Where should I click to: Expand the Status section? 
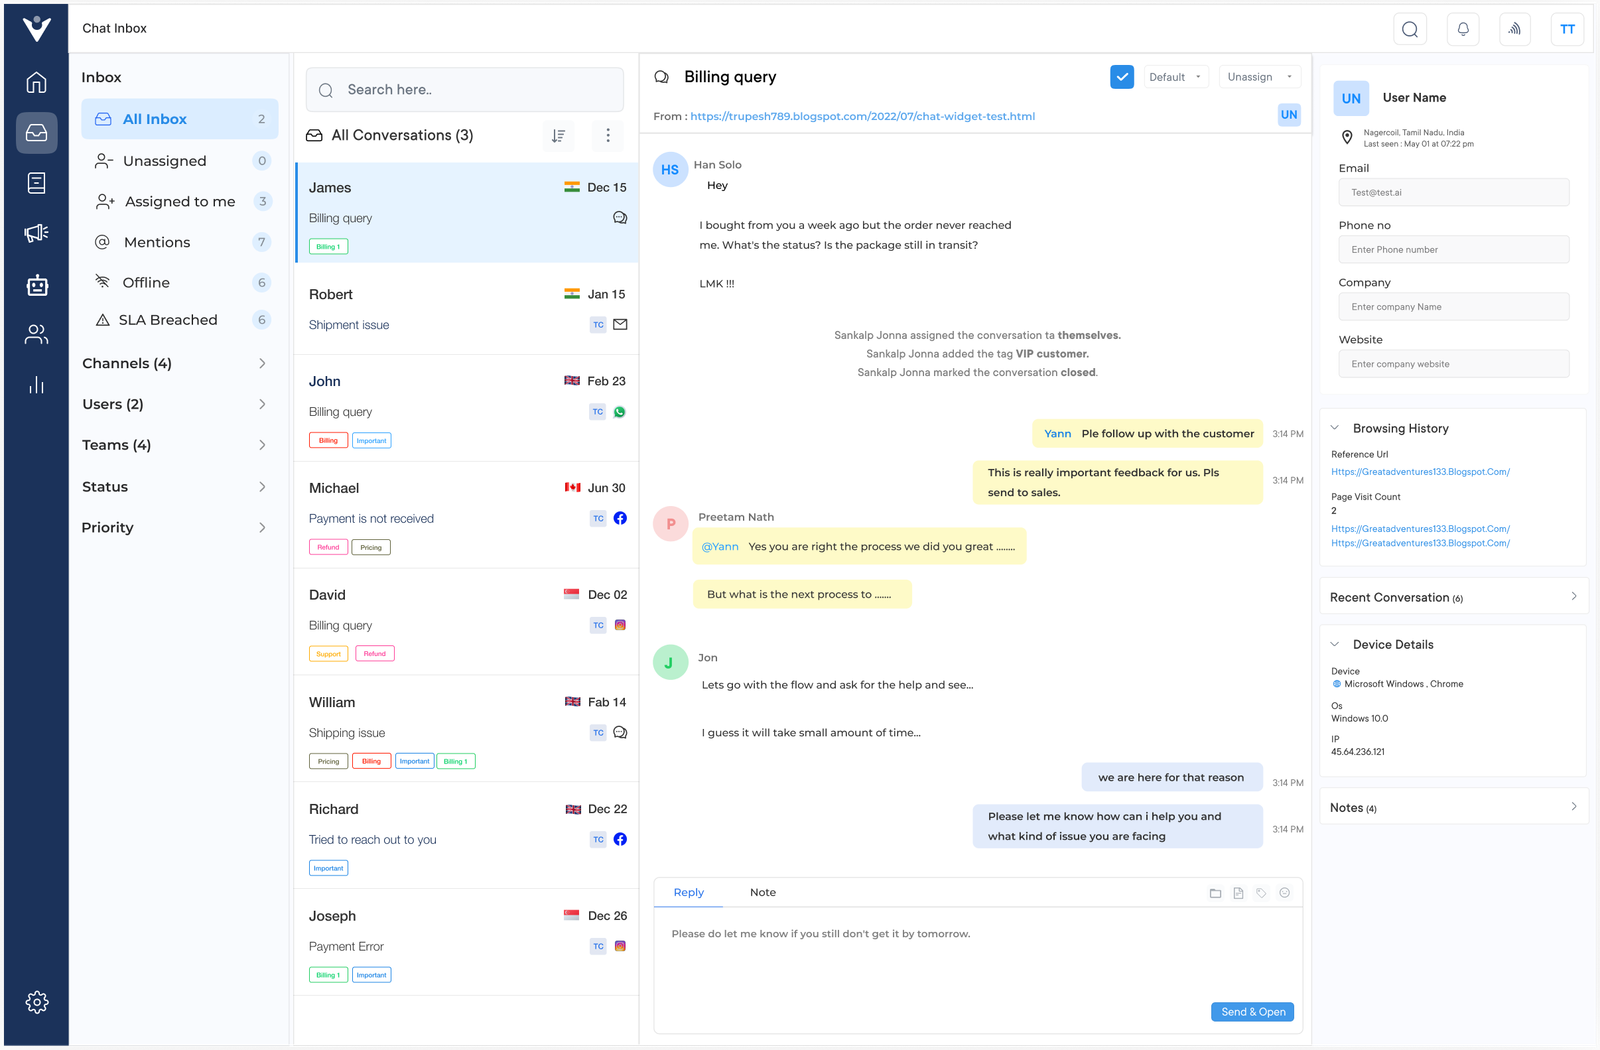(175, 487)
